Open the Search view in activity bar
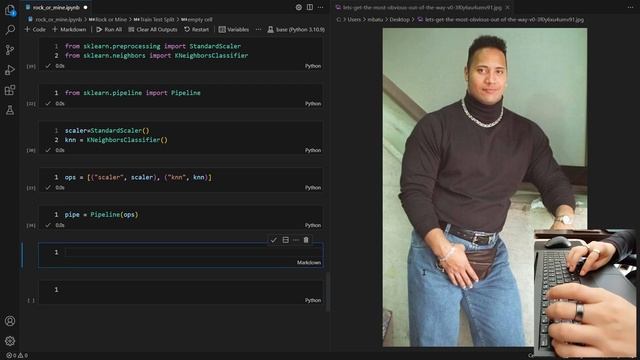 (10, 30)
